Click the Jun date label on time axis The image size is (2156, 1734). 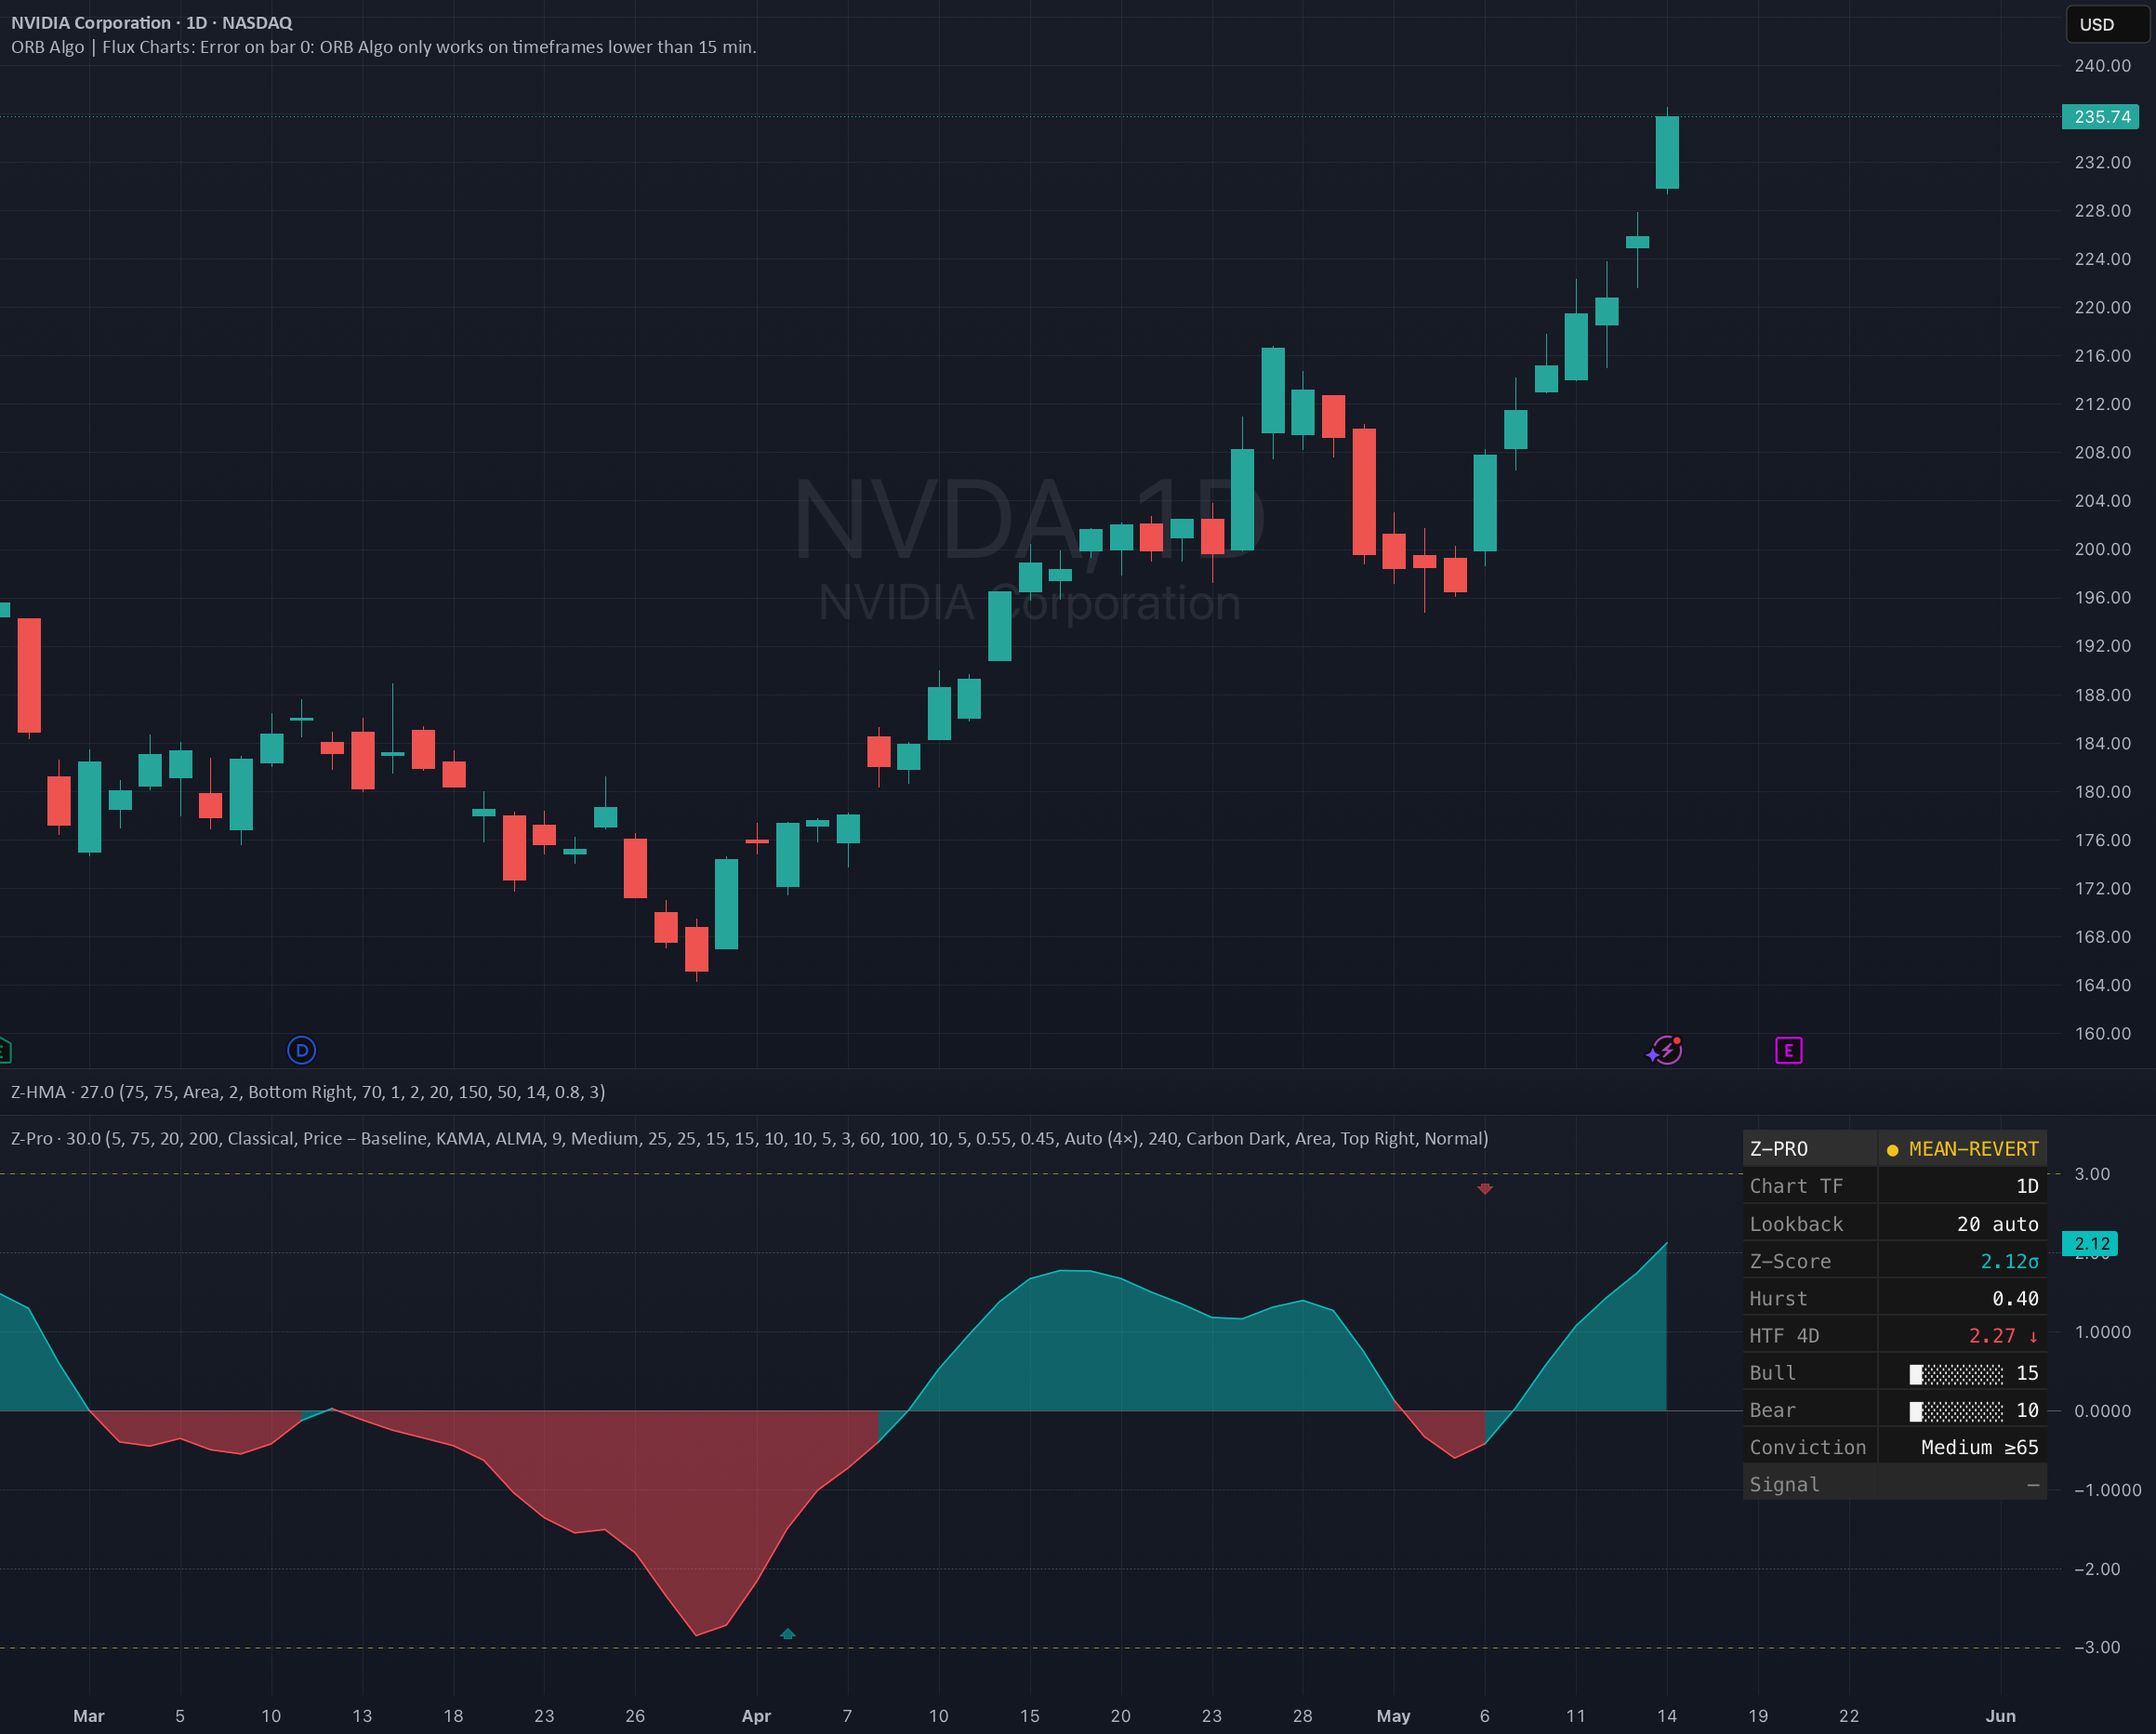tap(2000, 1715)
